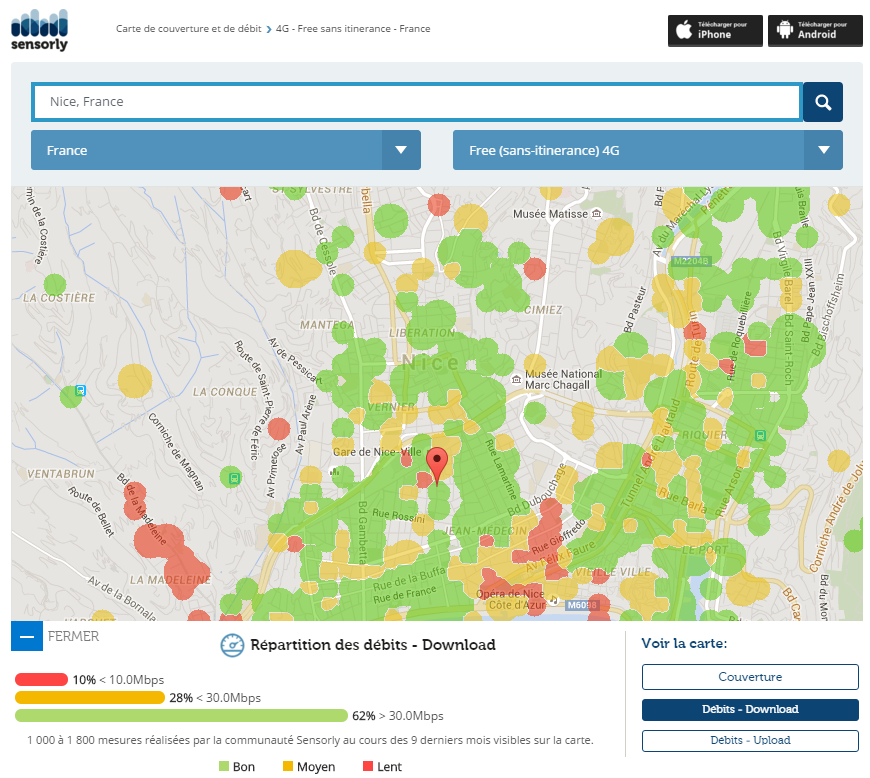This screenshot has width=870, height=778.
Task: Click the search field containing Nice, France
Action: tap(417, 102)
